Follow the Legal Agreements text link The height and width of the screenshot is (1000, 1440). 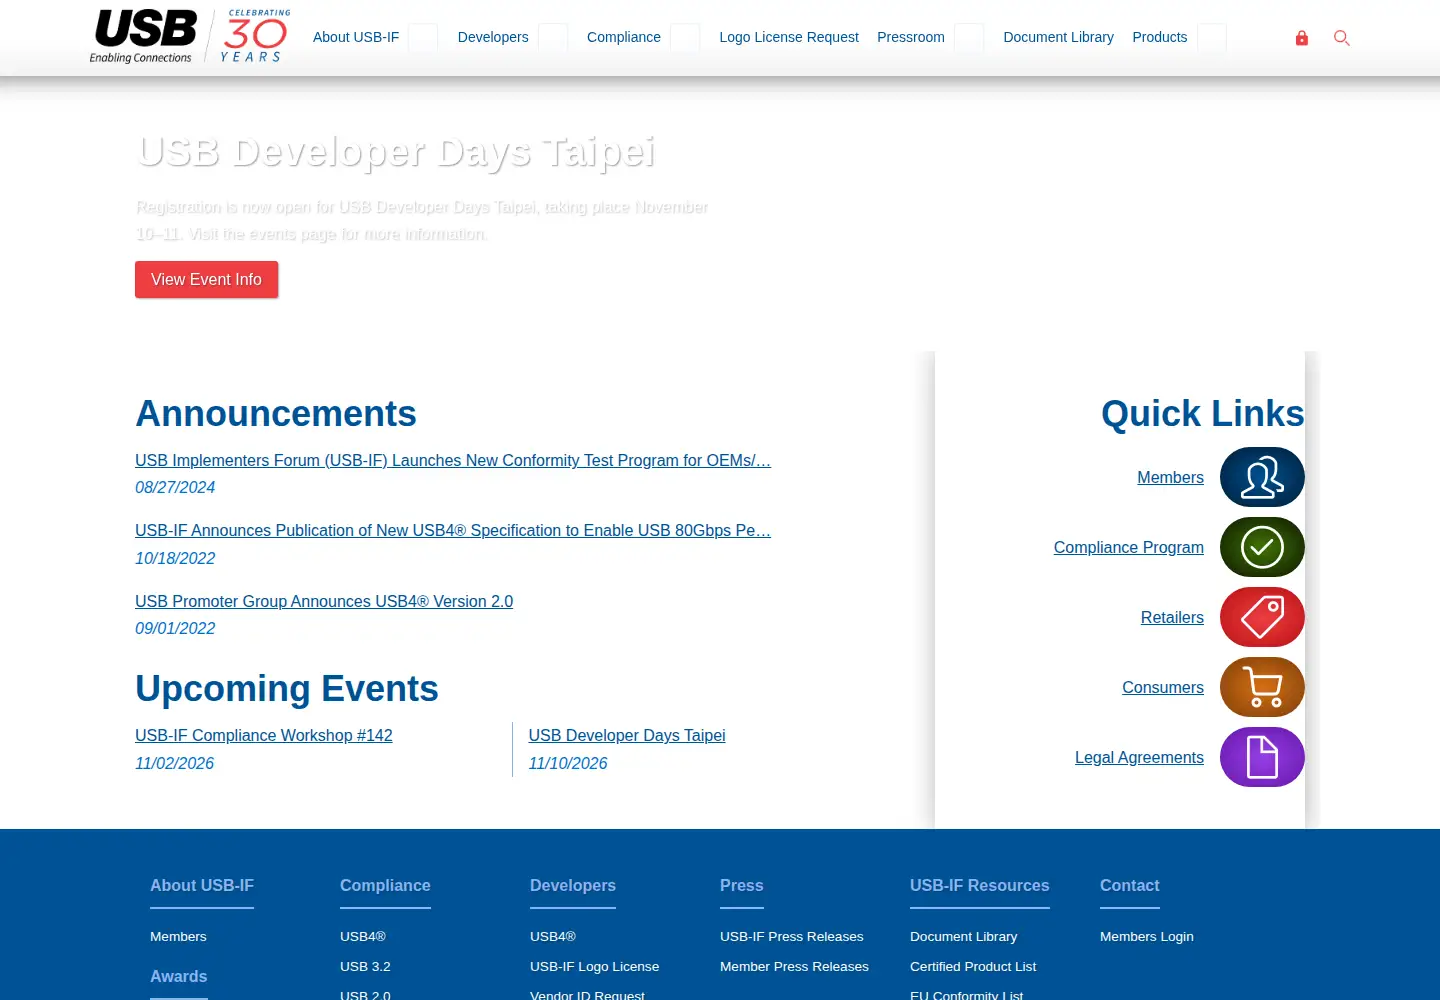pos(1139,758)
